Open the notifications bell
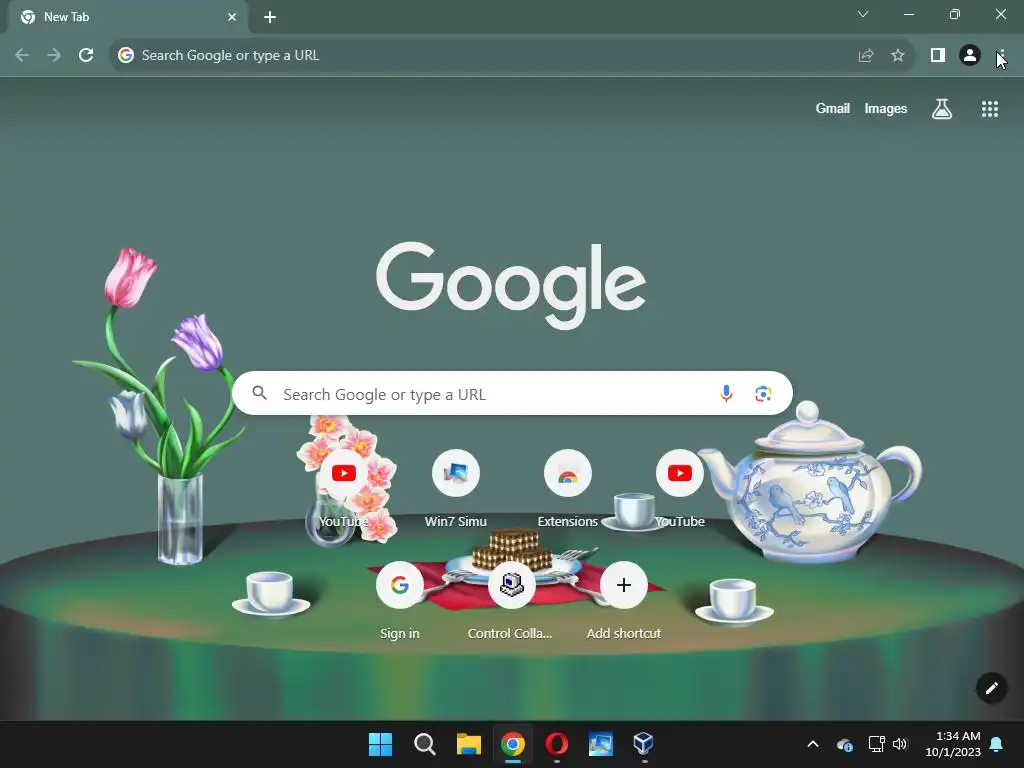The width and height of the screenshot is (1024, 768). pos(997,744)
